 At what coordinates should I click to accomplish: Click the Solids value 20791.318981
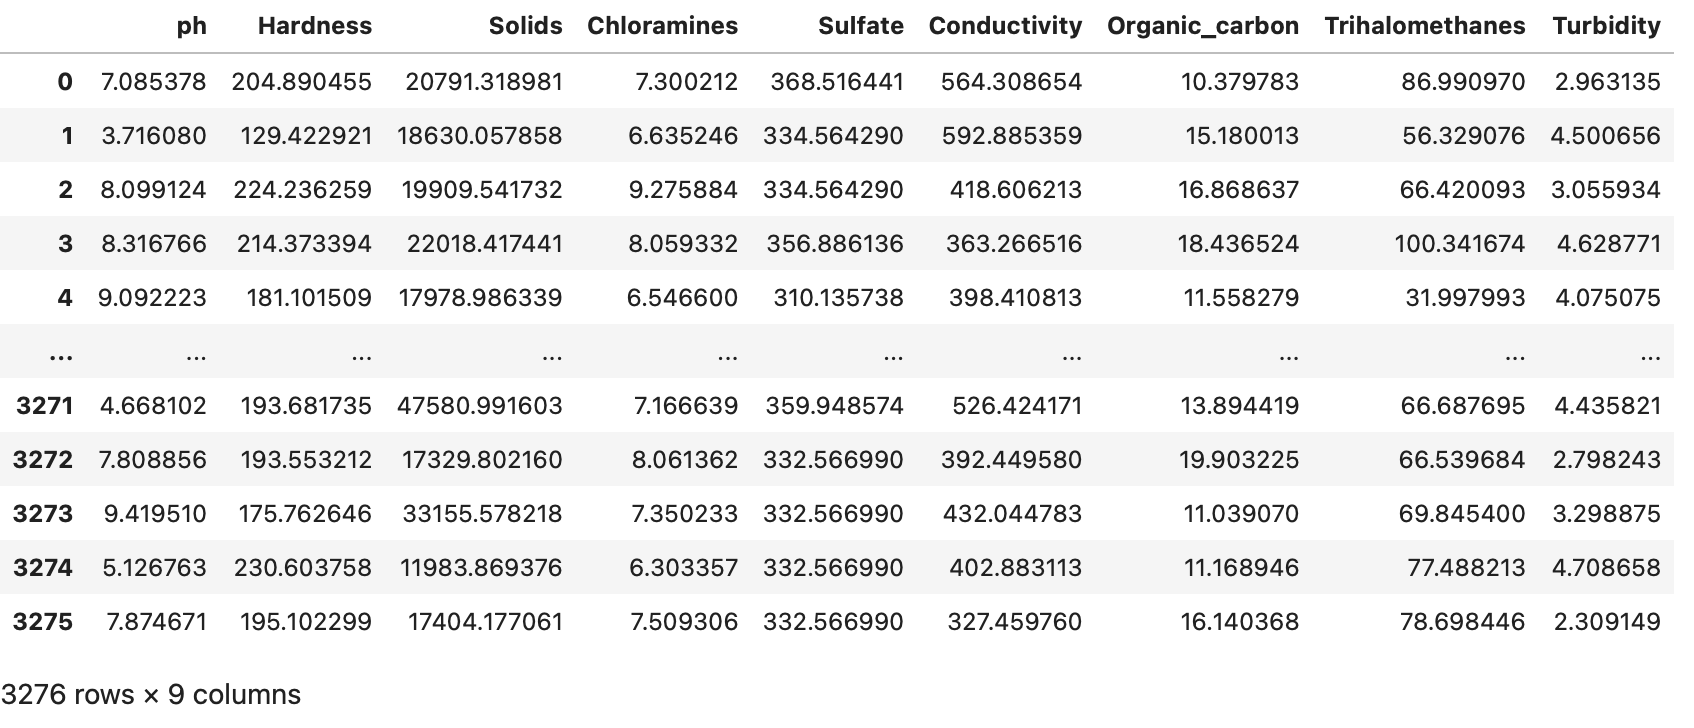tap(483, 82)
